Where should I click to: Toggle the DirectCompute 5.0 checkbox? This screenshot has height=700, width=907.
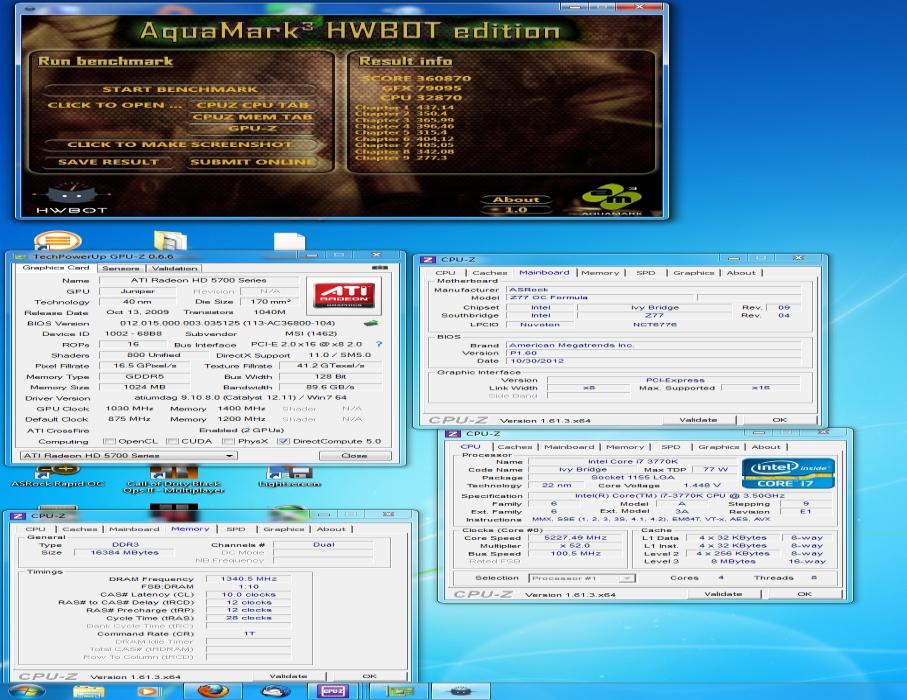(x=283, y=441)
